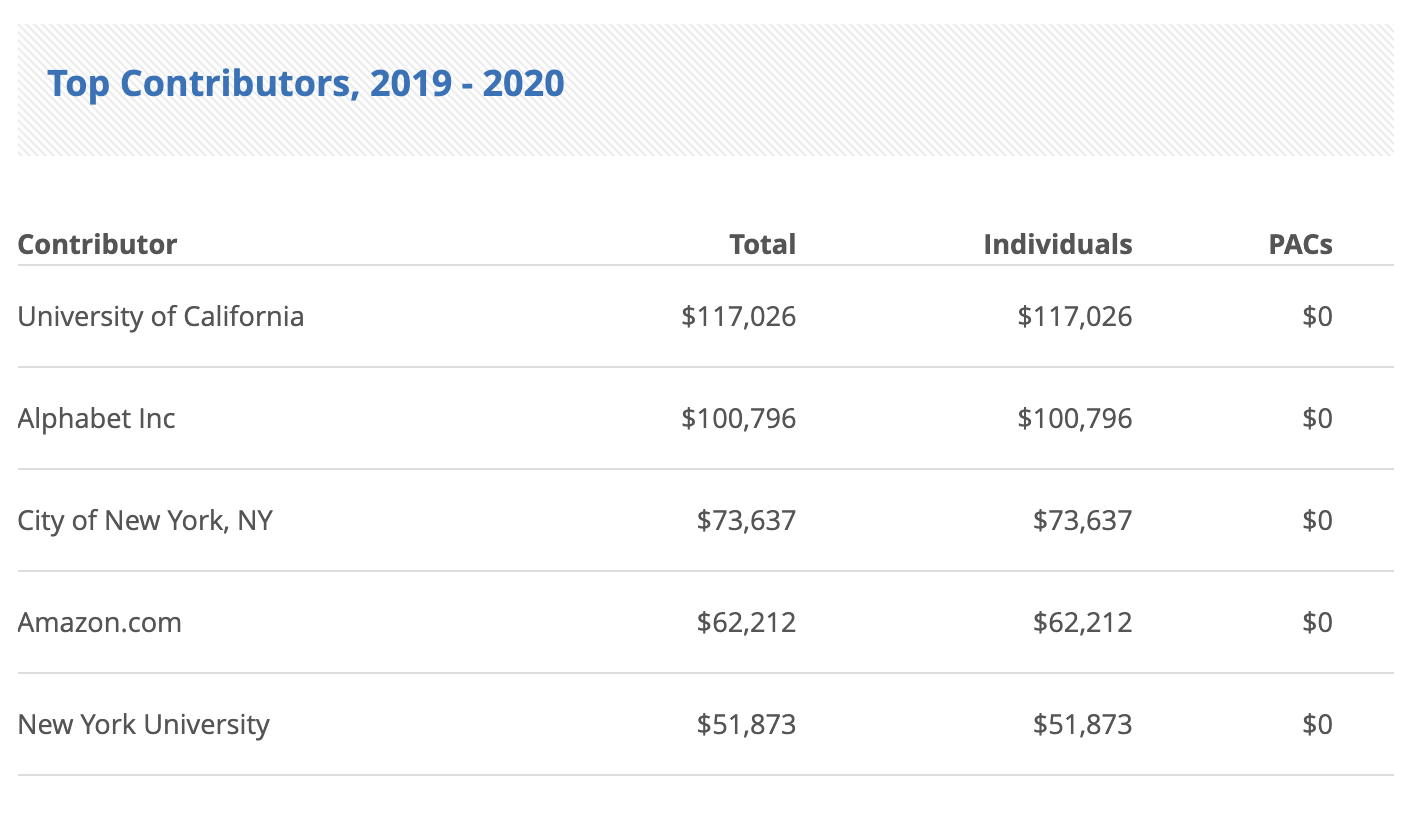The image size is (1412, 818).
Task: Click City of New York individuals $73,637
Action: [1082, 520]
